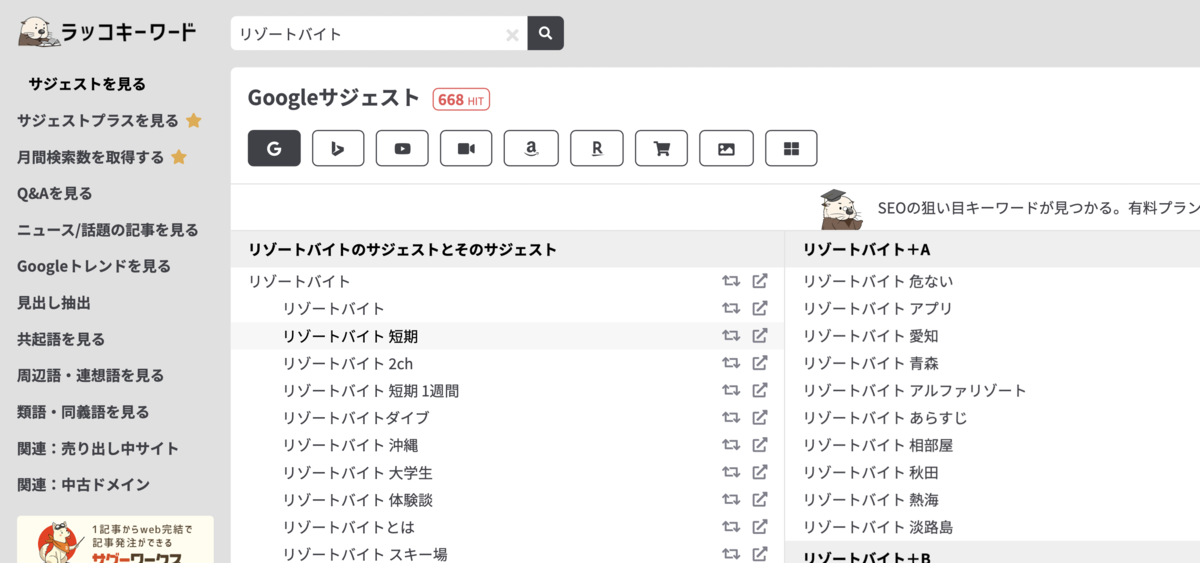Open Q&Aを見る menu item
Screen dimensions: 1200x563
[55, 193]
